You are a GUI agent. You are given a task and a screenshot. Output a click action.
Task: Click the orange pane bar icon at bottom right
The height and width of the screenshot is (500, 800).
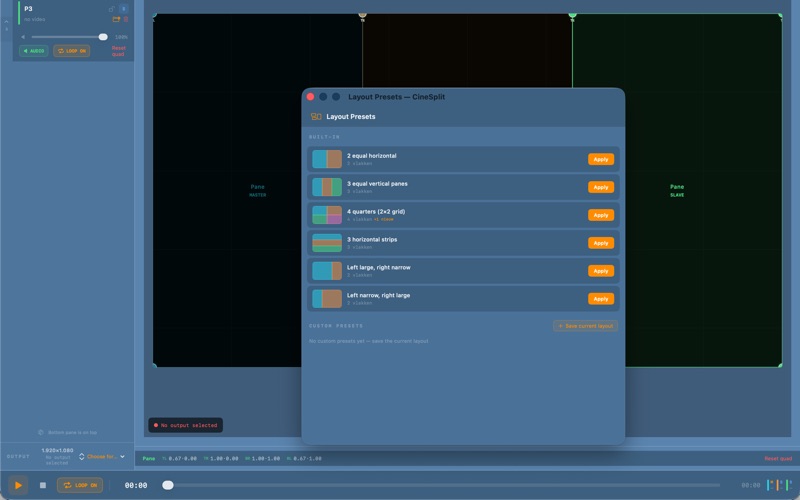[780, 485]
